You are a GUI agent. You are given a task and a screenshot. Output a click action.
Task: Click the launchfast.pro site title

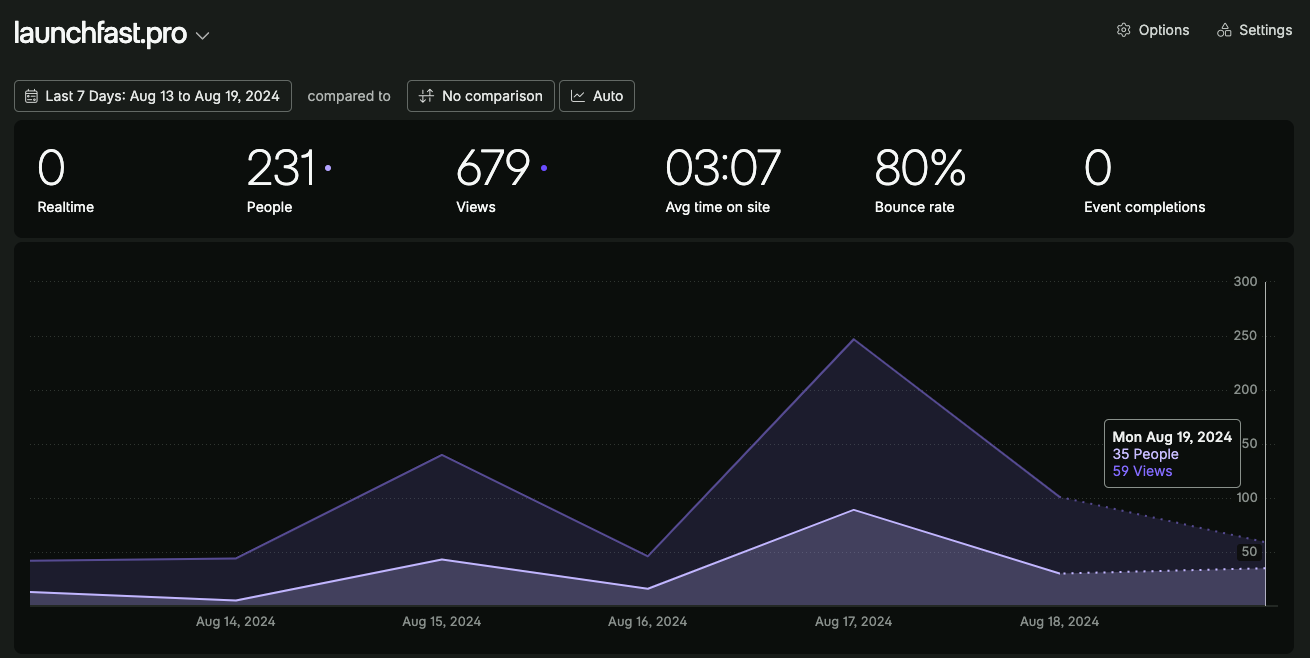tap(100, 33)
